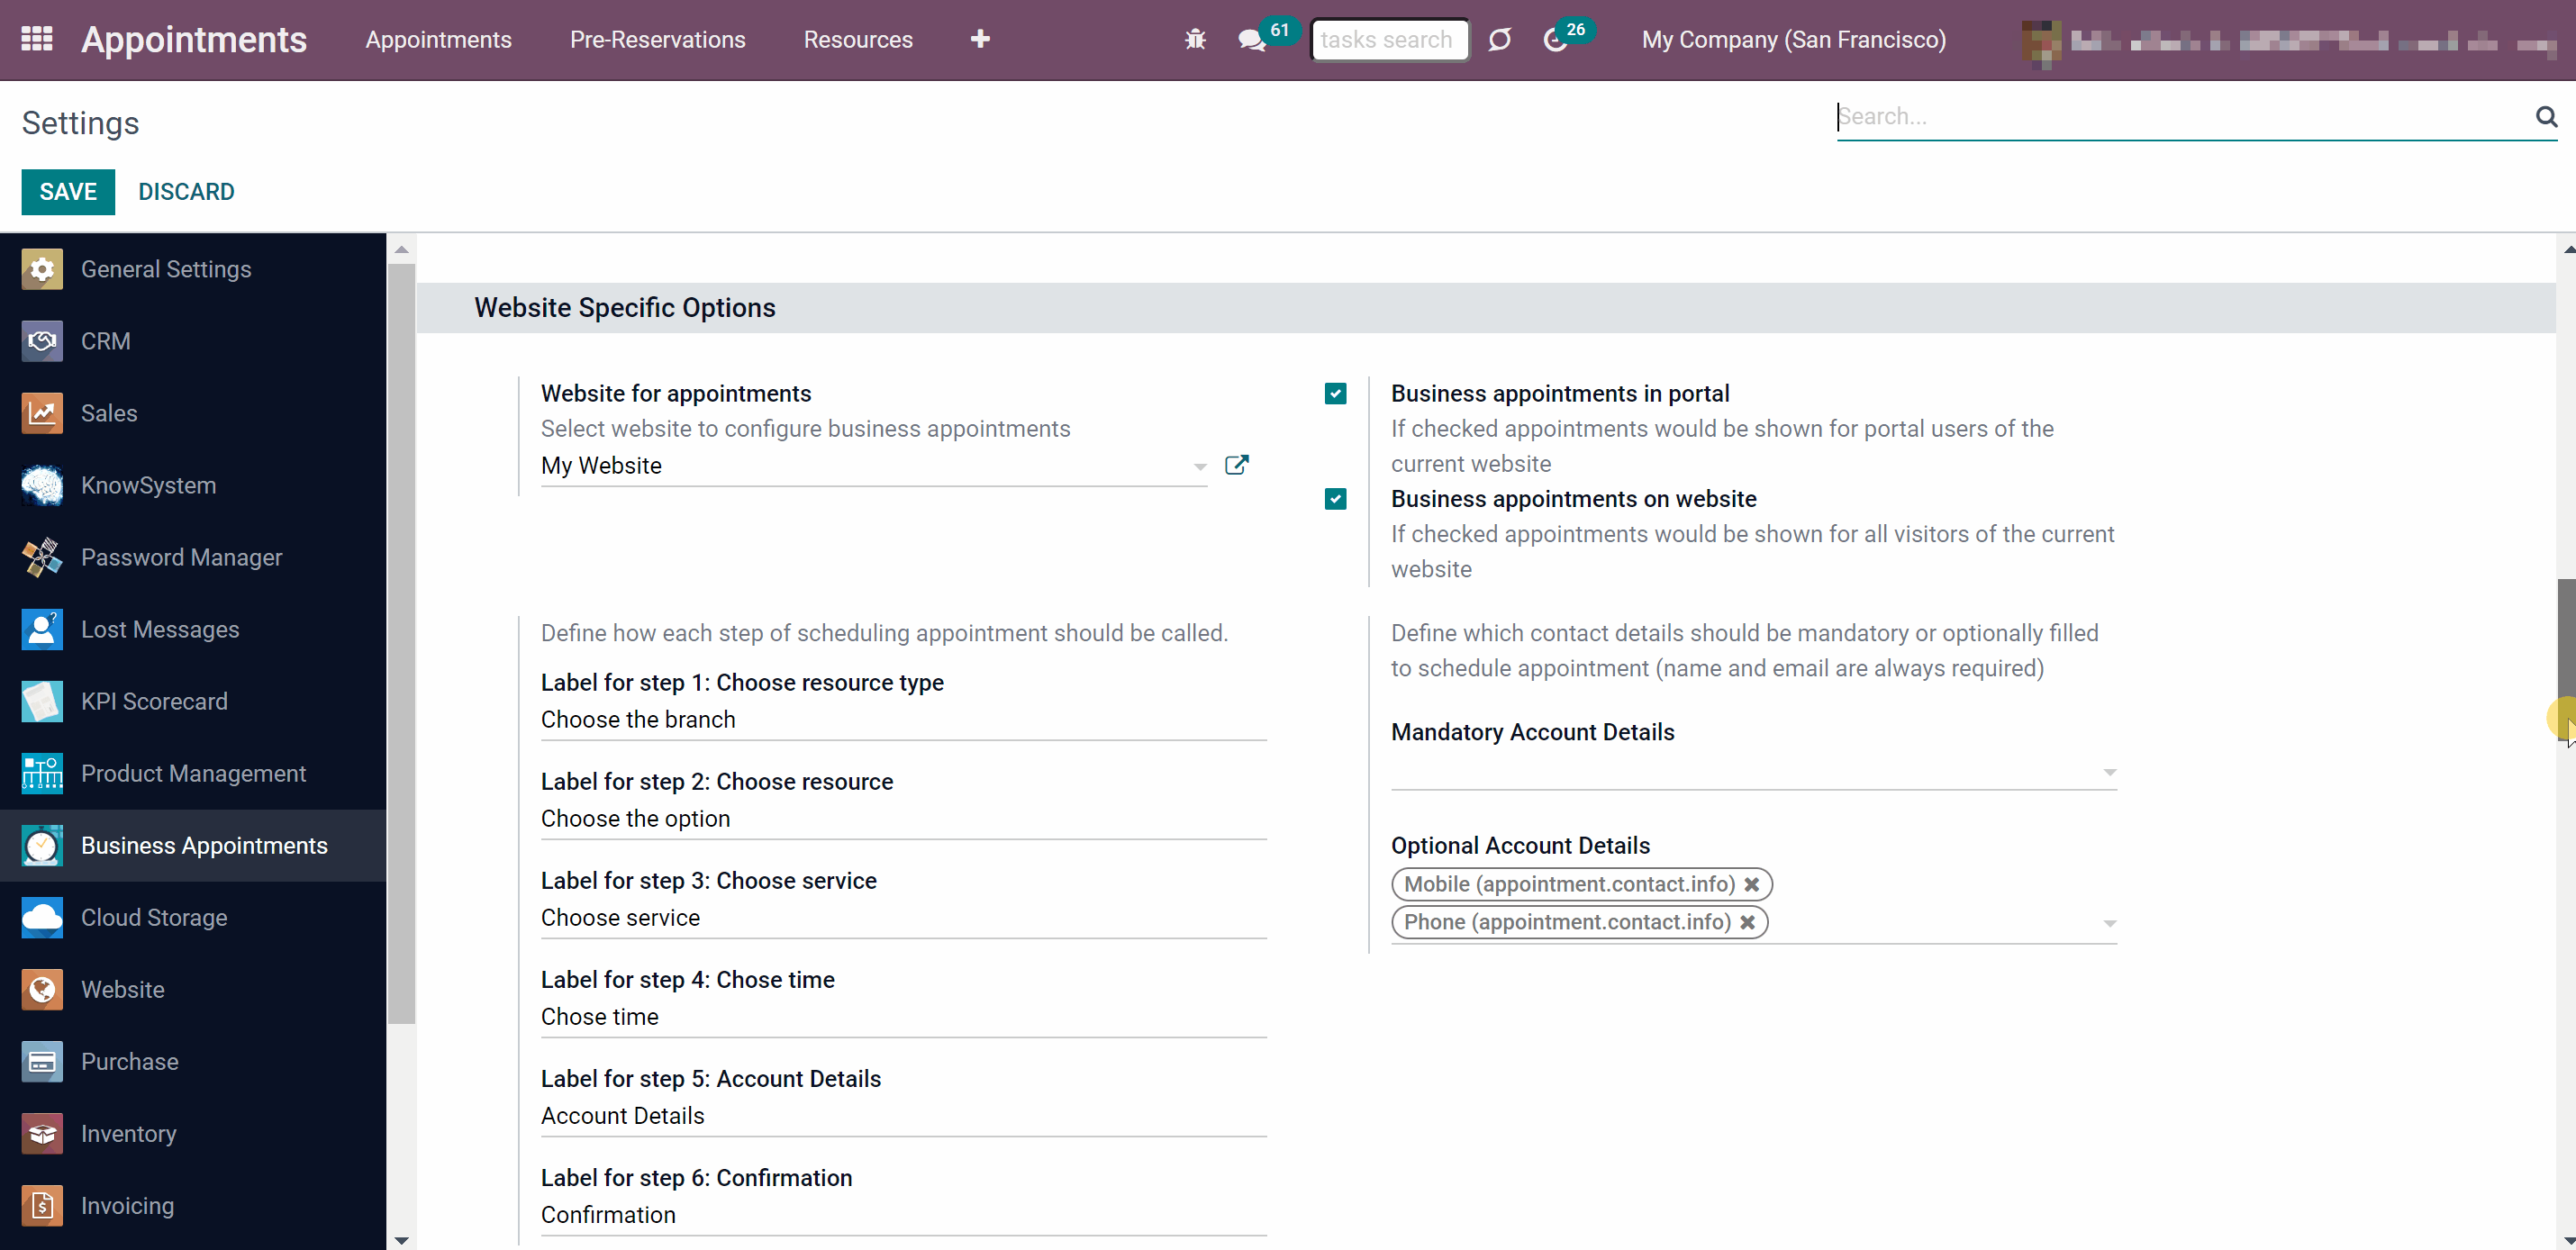
Task: Expand Website for appointments dropdown
Action: 1199,467
